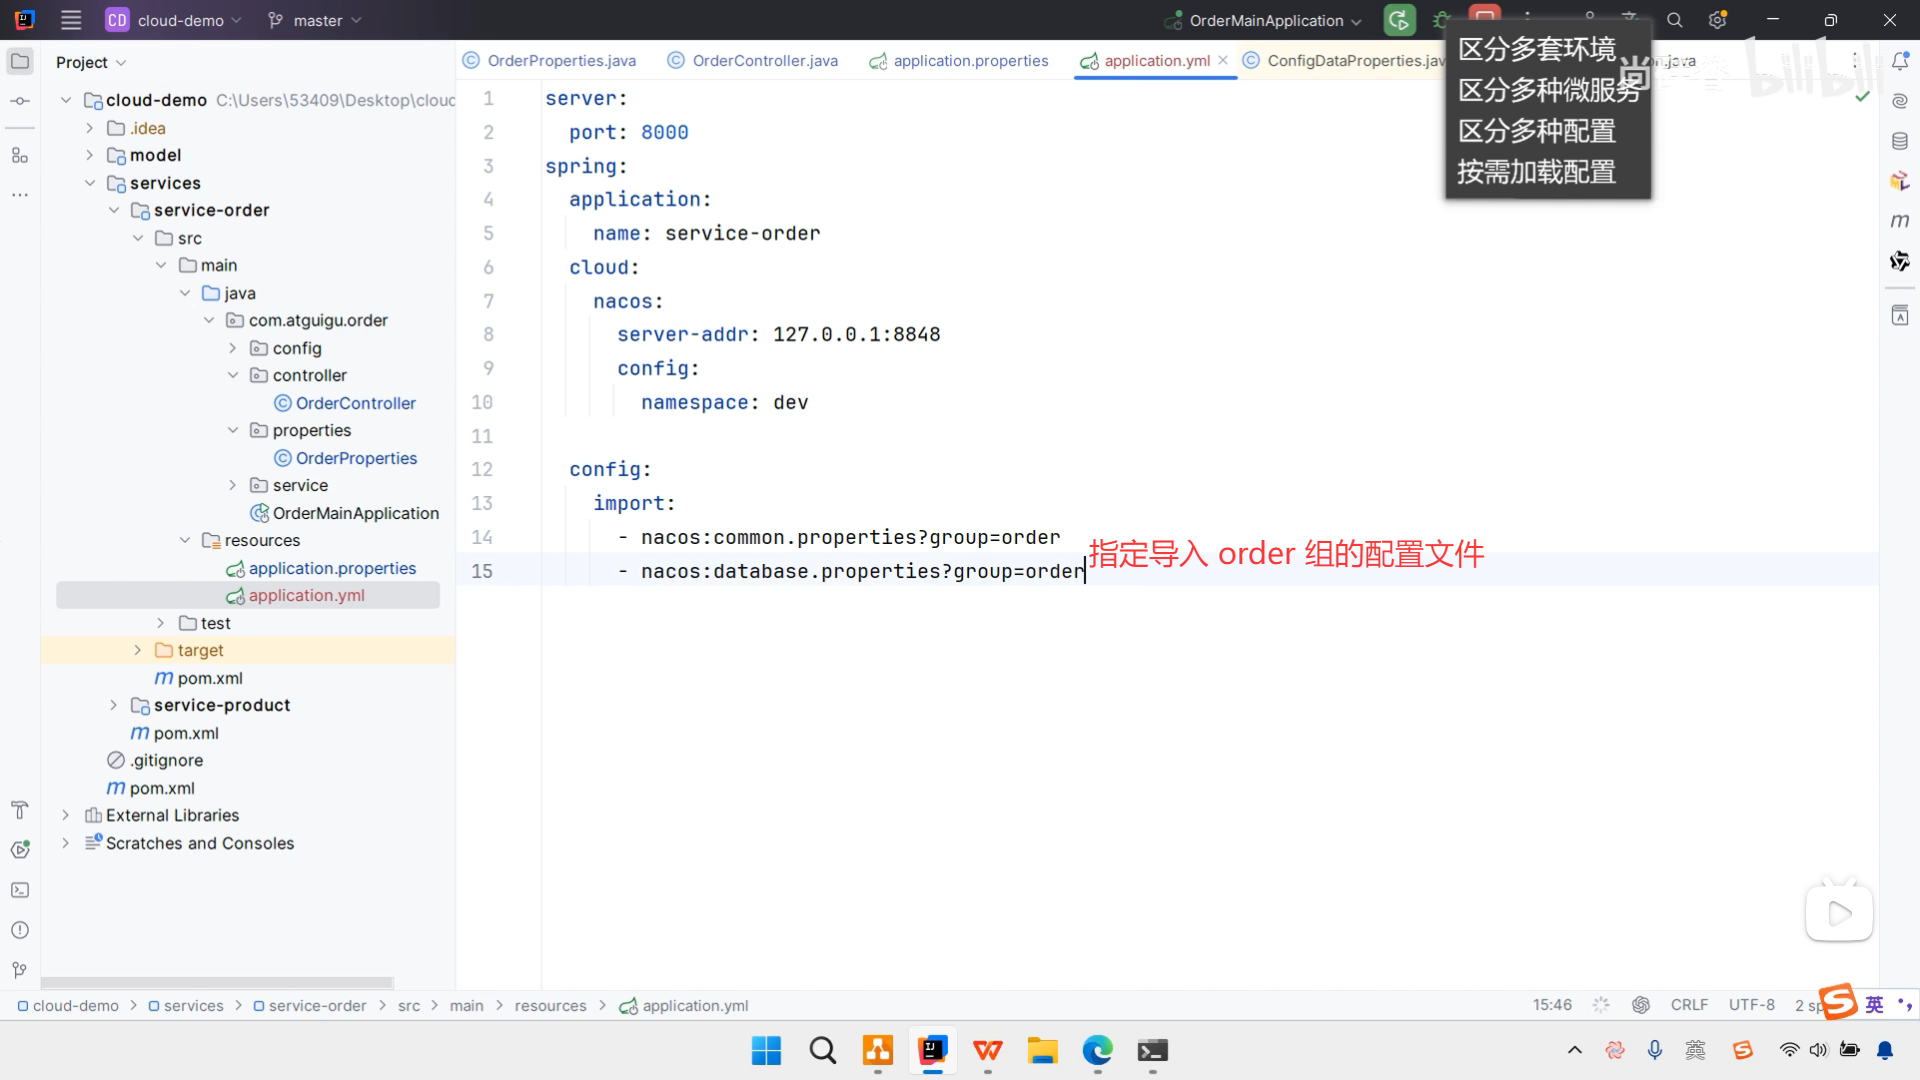Screen dimensions: 1920x1080
Task: Open the Maven tool window
Action: tap(1900, 221)
